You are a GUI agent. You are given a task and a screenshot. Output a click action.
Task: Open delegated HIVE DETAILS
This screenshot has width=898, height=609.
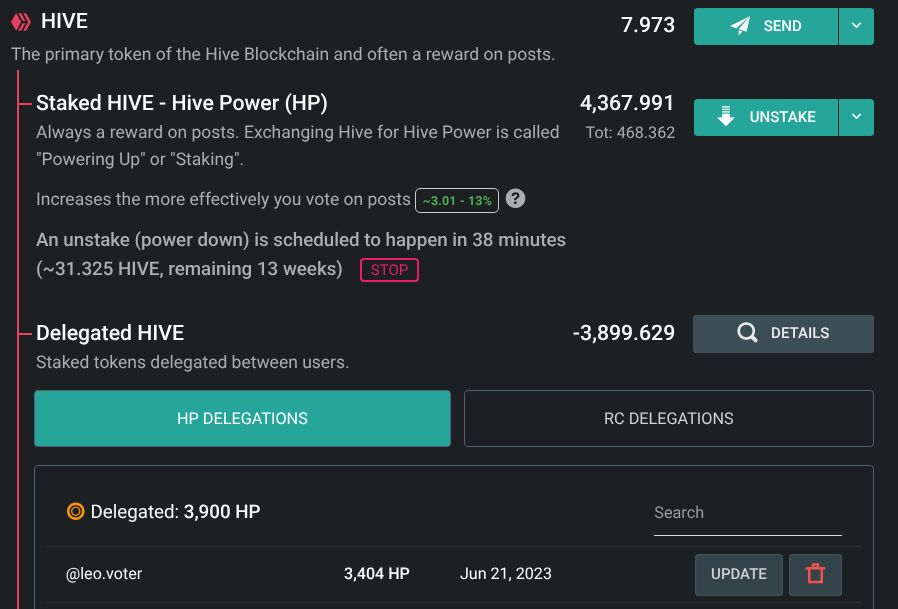pyautogui.click(x=783, y=333)
